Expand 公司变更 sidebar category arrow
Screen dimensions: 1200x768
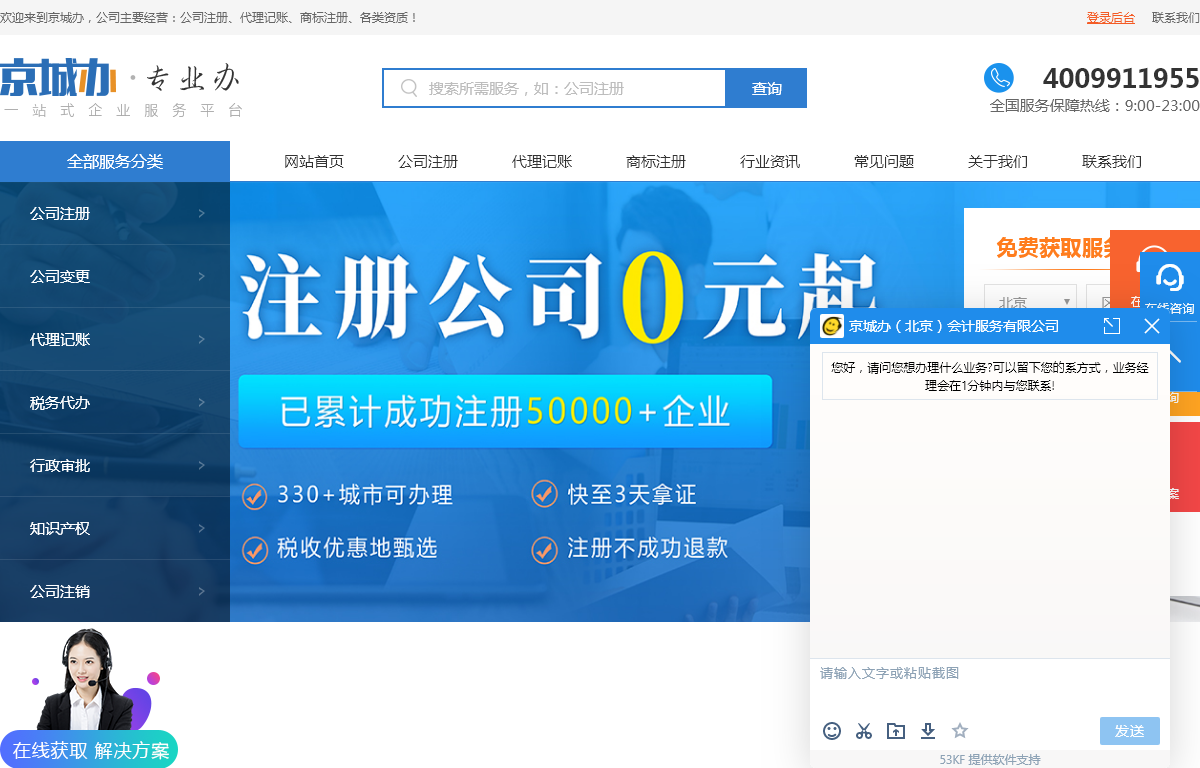[201, 276]
